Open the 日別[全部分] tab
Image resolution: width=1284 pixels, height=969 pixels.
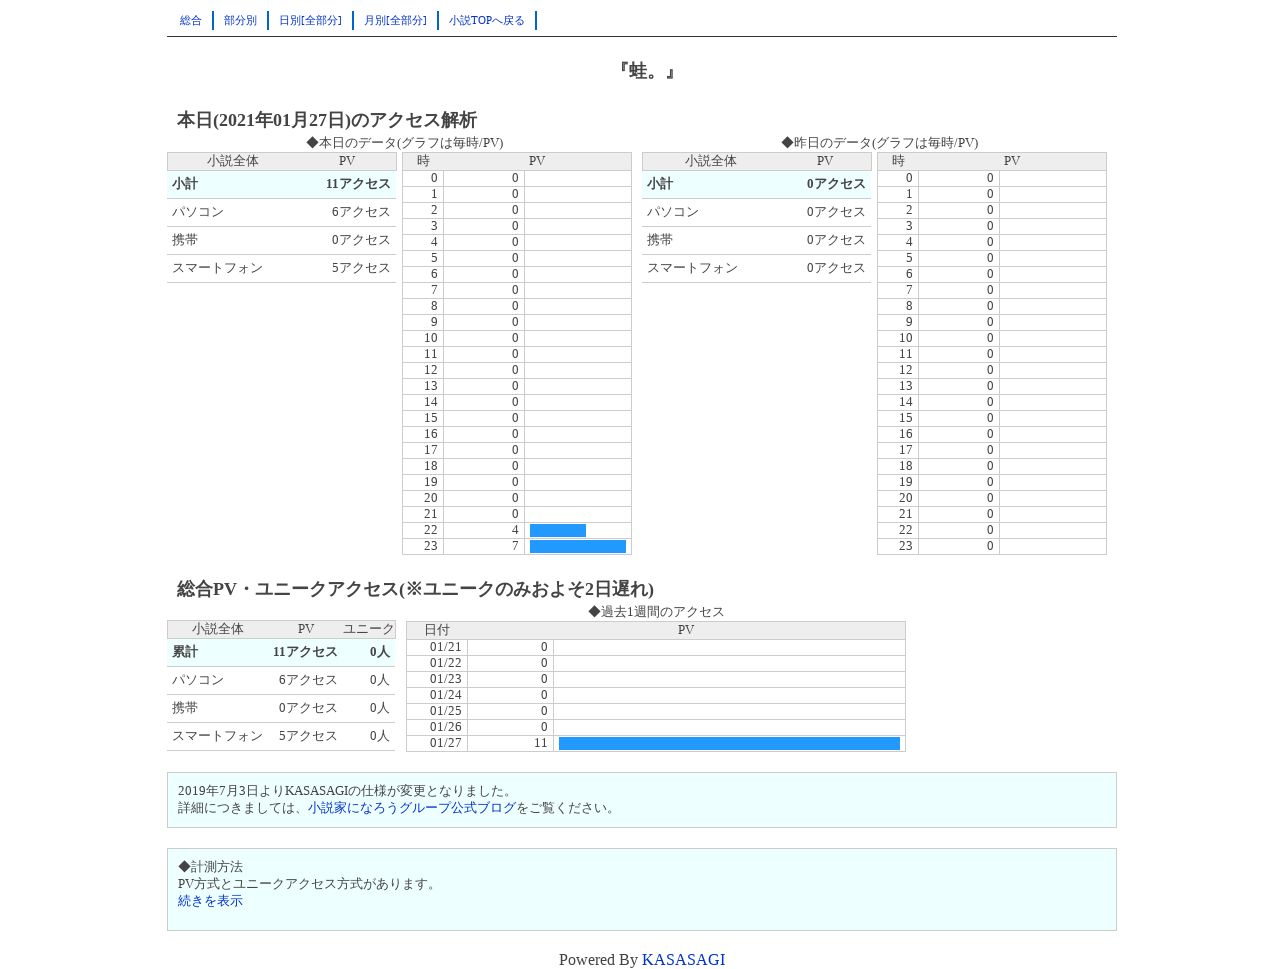click(x=310, y=20)
